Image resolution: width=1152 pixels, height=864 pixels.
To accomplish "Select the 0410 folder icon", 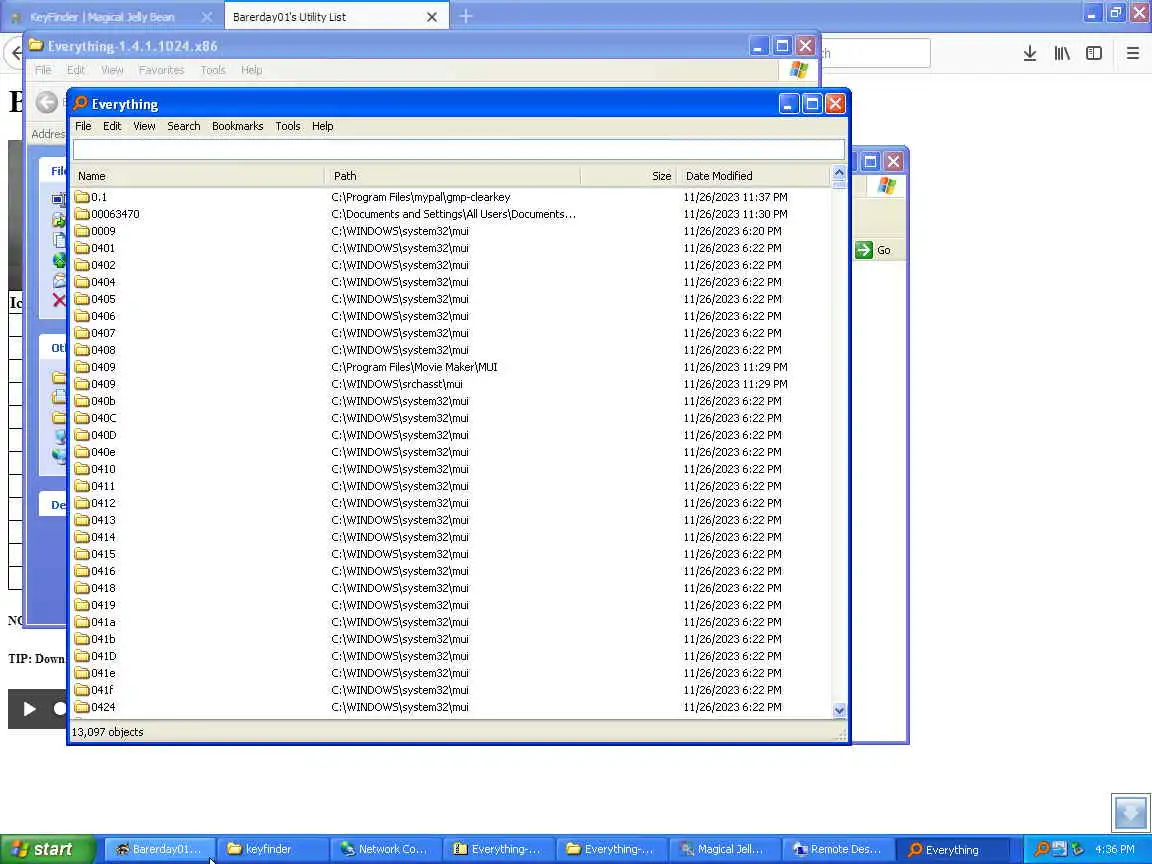I will (82, 469).
